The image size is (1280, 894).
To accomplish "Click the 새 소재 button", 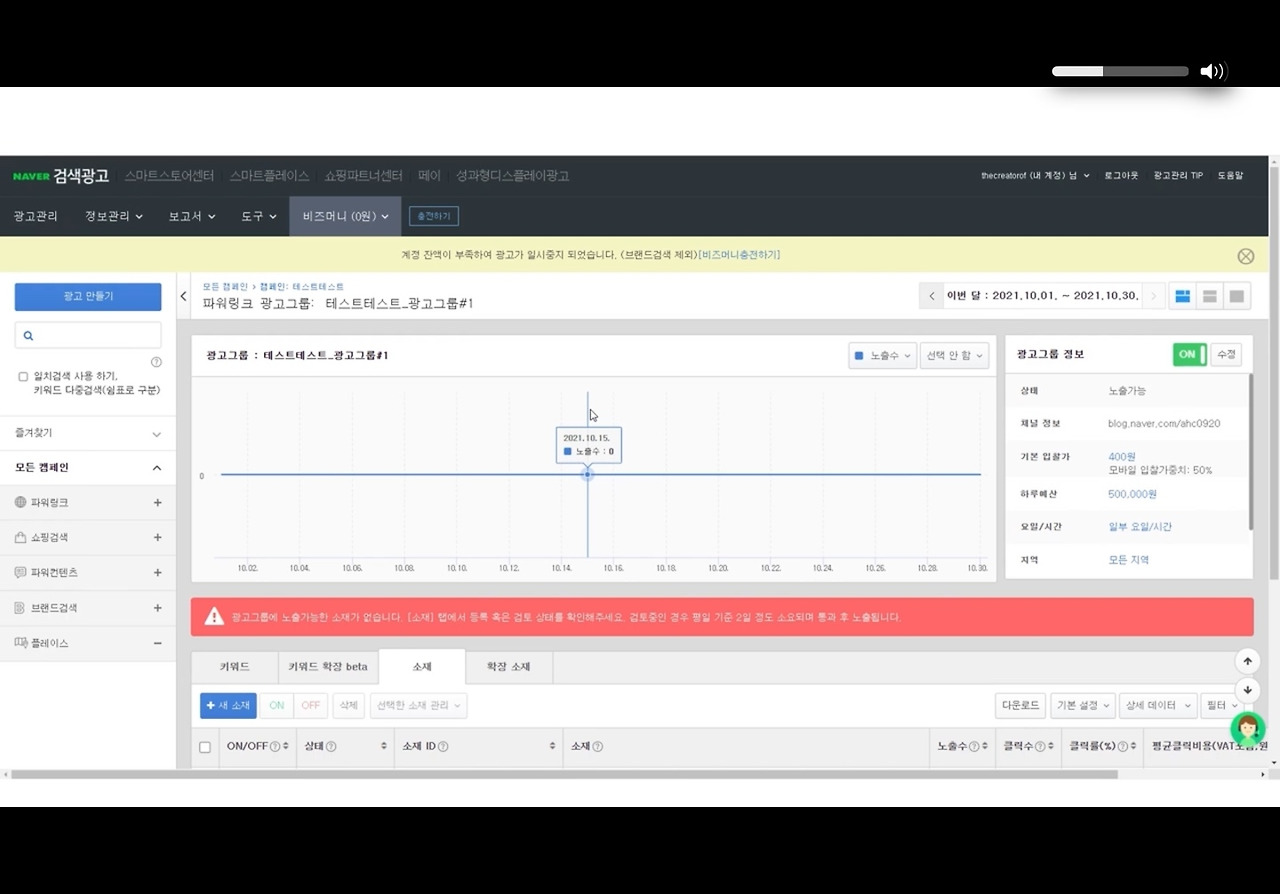I will tap(228, 706).
